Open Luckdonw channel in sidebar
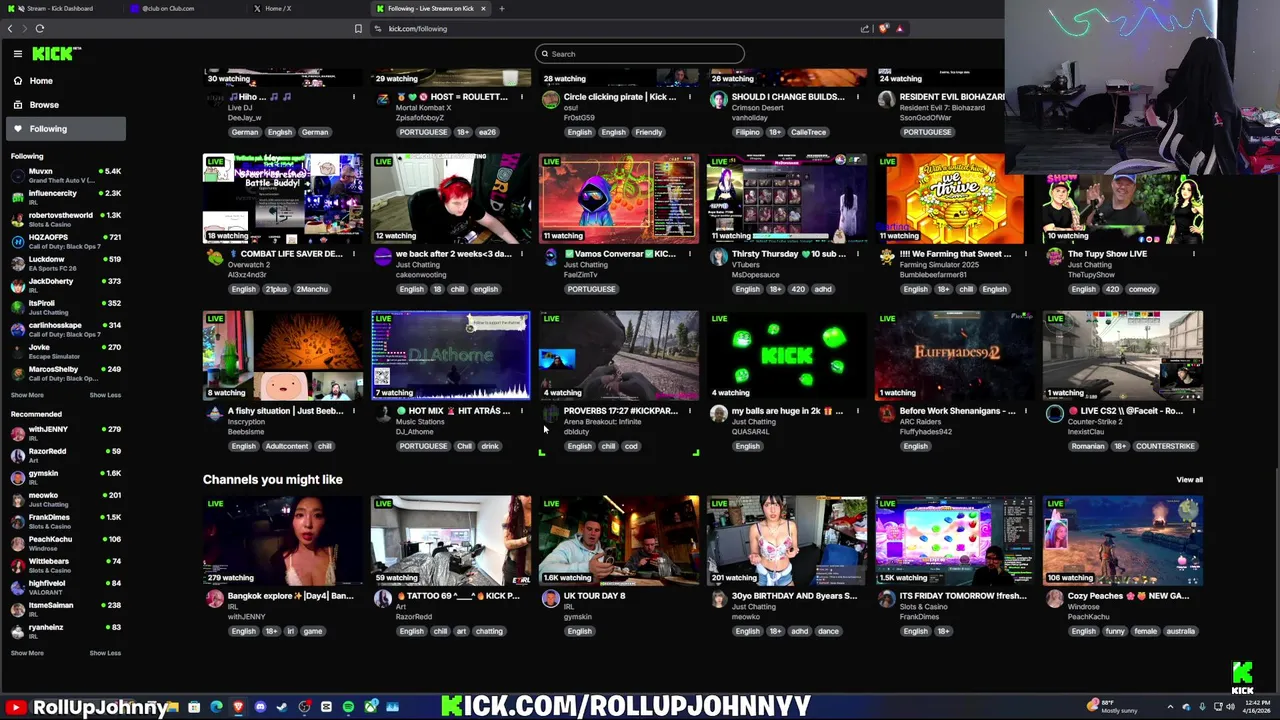 [x=65, y=263]
